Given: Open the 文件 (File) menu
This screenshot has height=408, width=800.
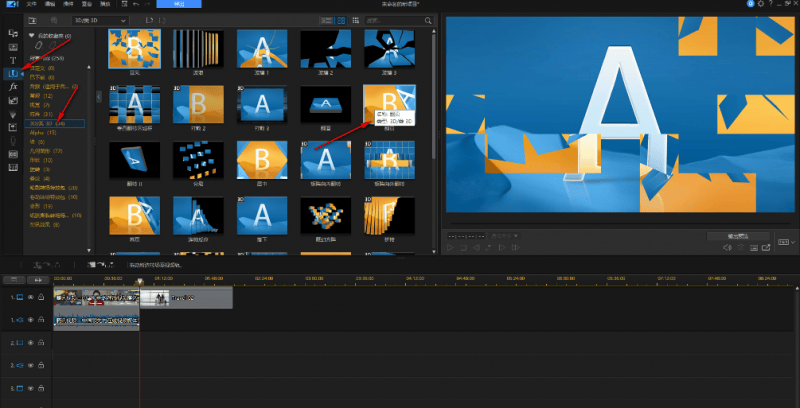Looking at the screenshot, I should pyautogui.click(x=32, y=5).
